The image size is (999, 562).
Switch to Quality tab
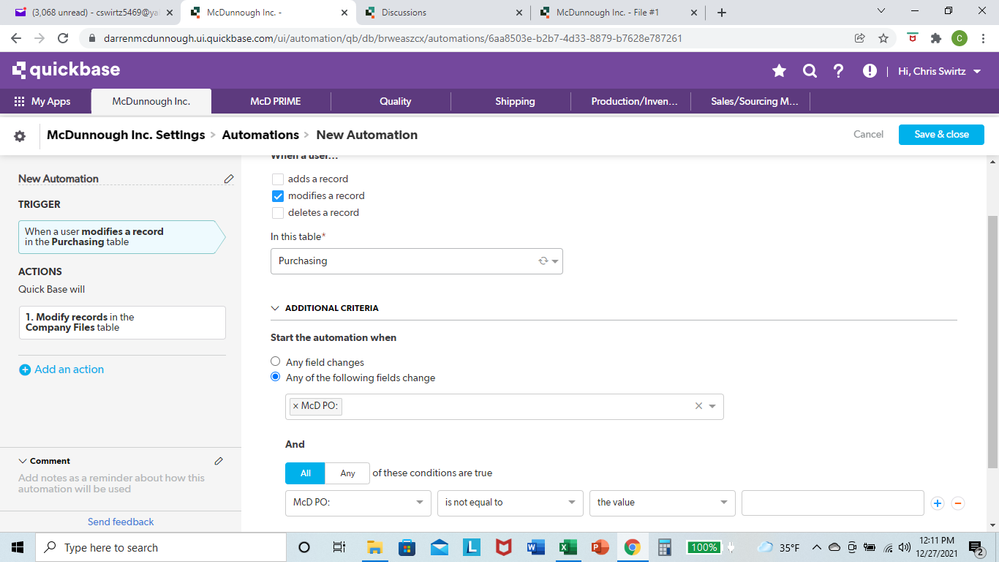coord(395,101)
